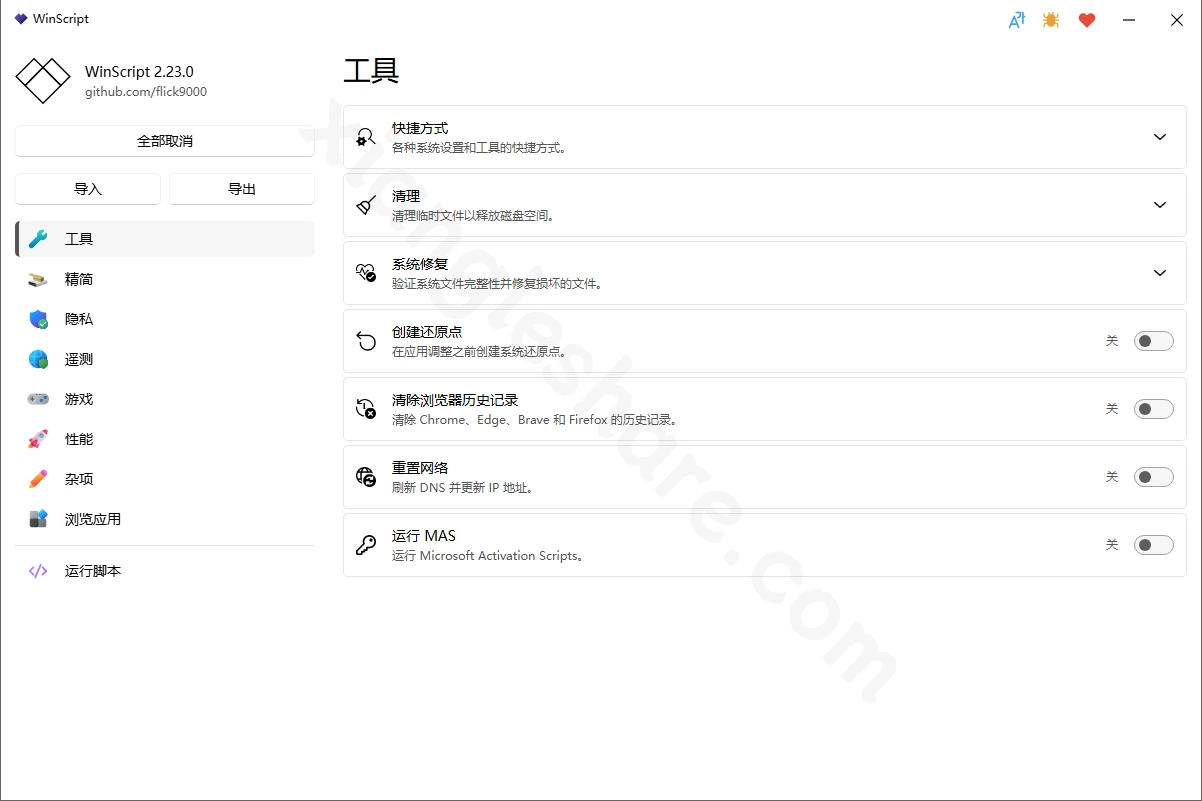Expand the 清理 section chevron
This screenshot has height=801, width=1202.
pos(1160,205)
